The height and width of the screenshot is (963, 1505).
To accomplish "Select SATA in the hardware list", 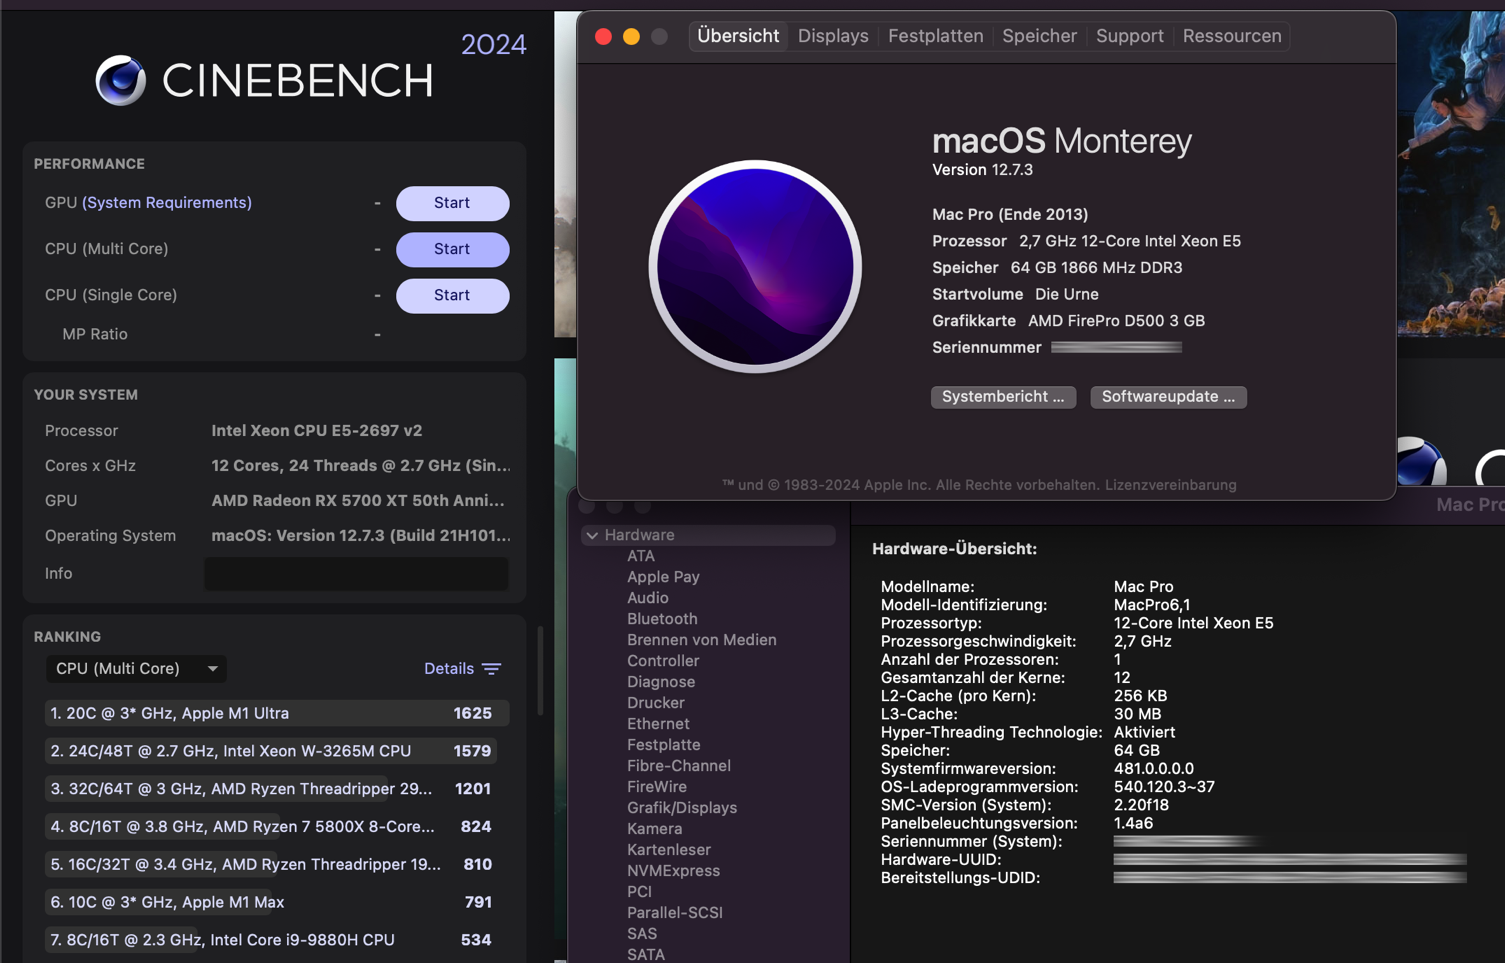I will point(646,955).
